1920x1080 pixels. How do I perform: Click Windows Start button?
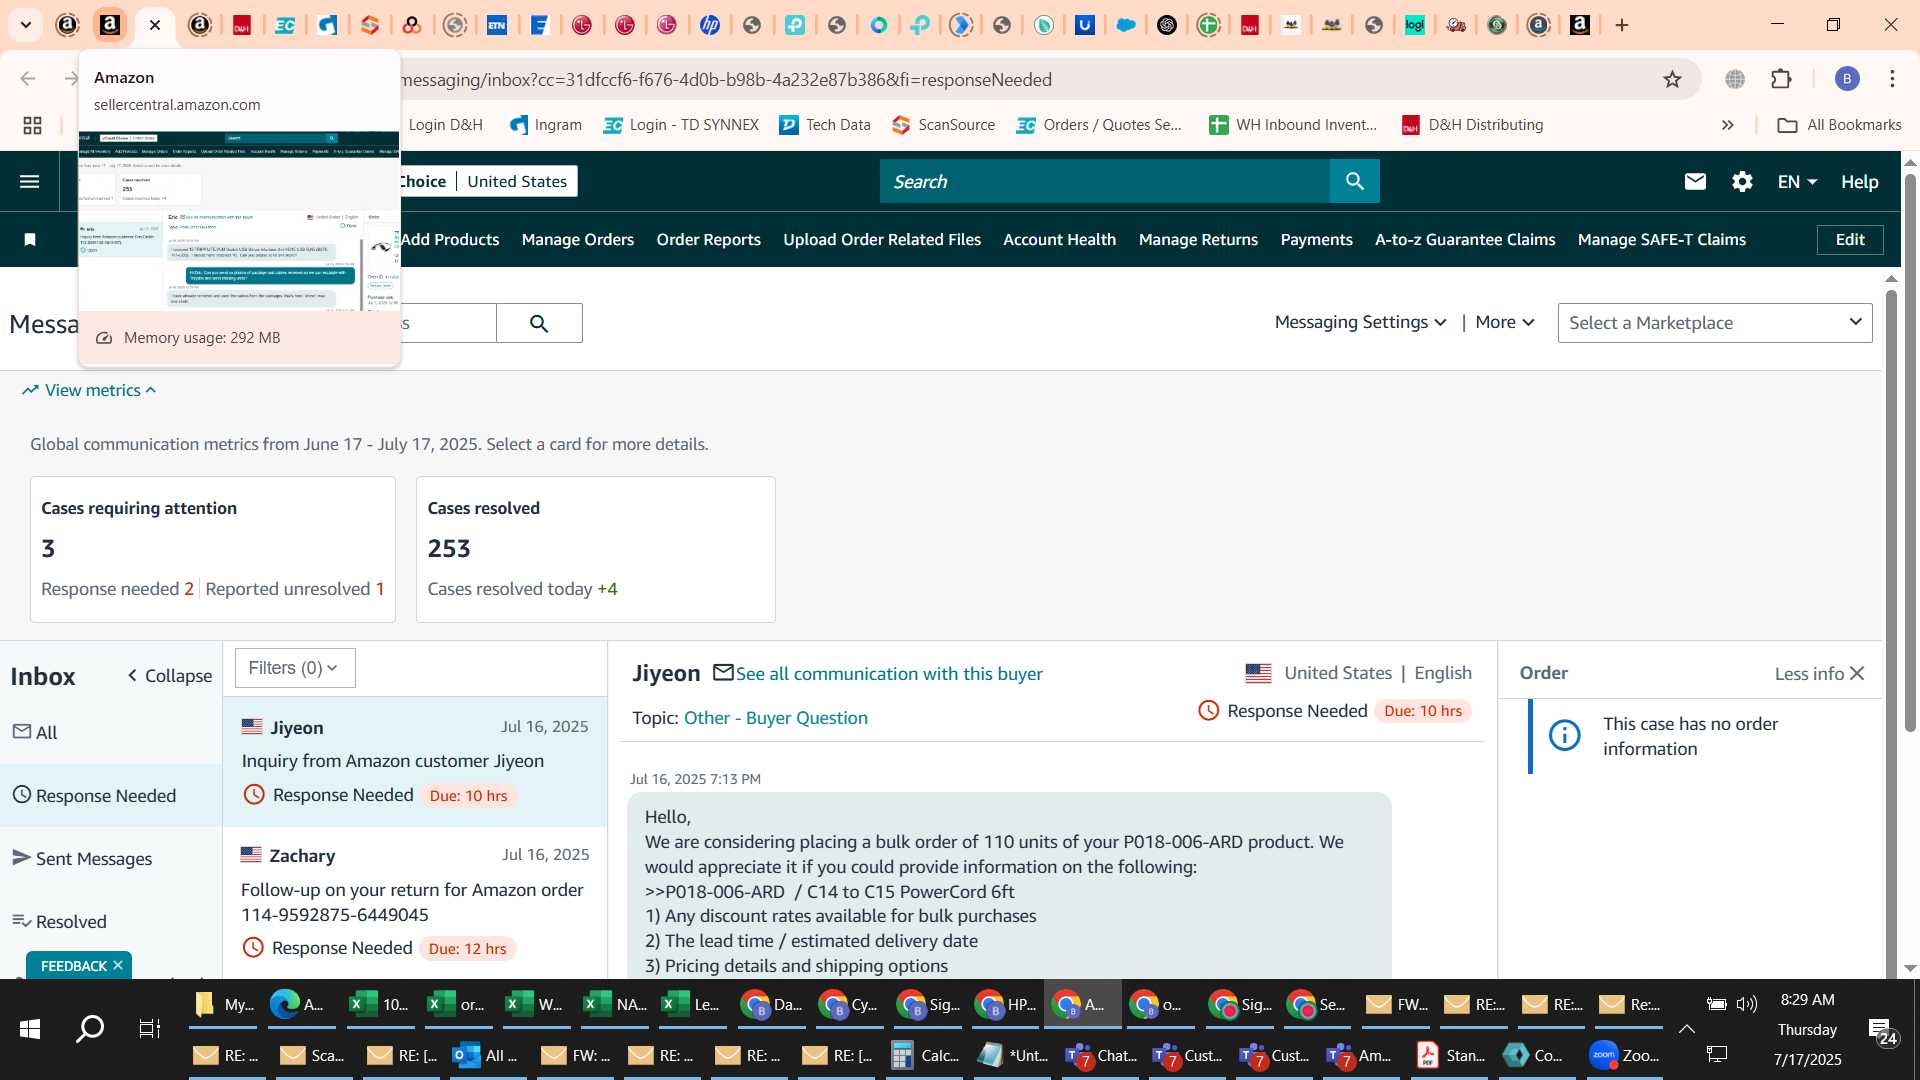[30, 1029]
